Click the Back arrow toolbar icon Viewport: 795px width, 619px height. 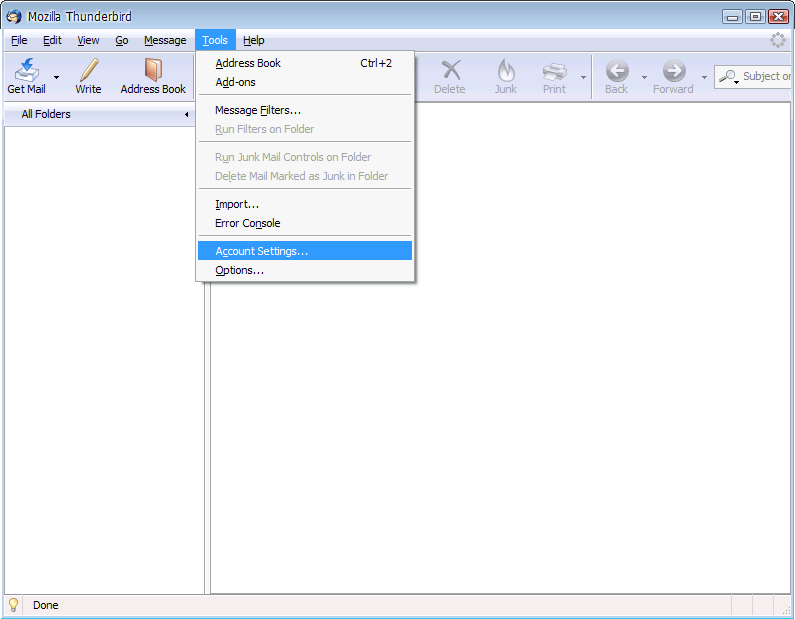tap(617, 71)
